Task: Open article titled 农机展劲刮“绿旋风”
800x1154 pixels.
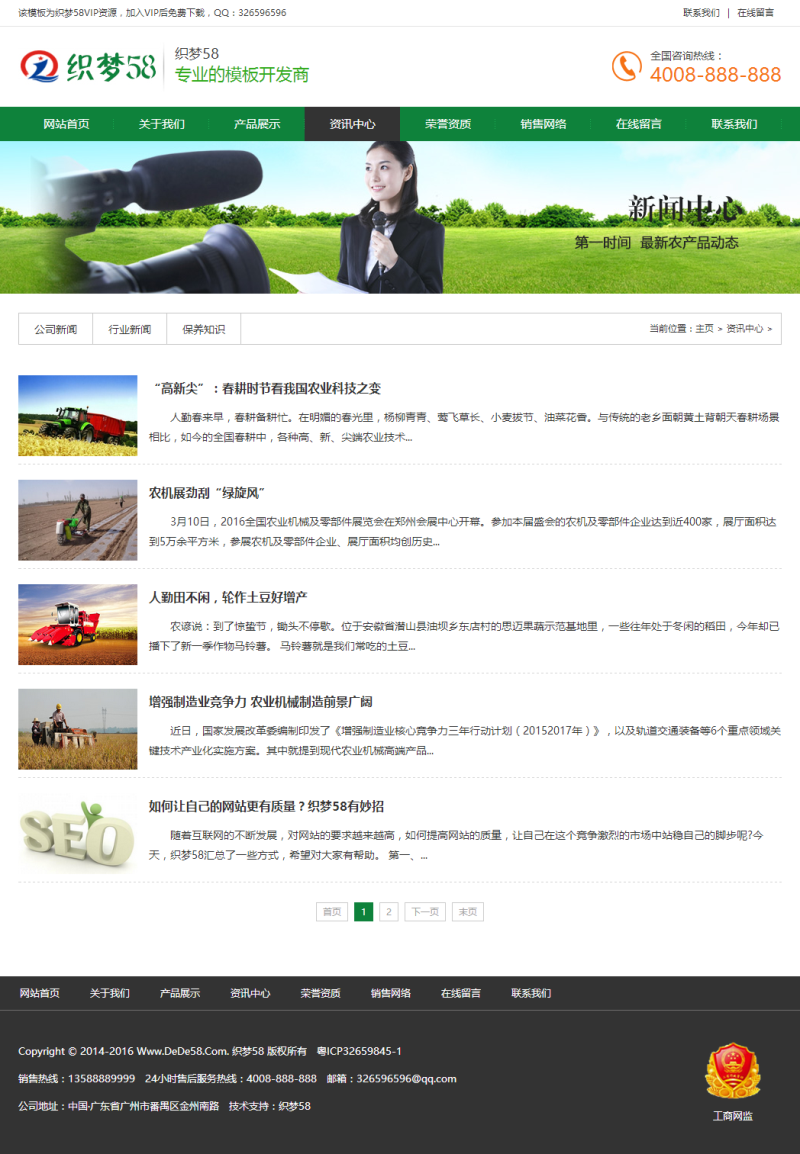Action: 207,492
